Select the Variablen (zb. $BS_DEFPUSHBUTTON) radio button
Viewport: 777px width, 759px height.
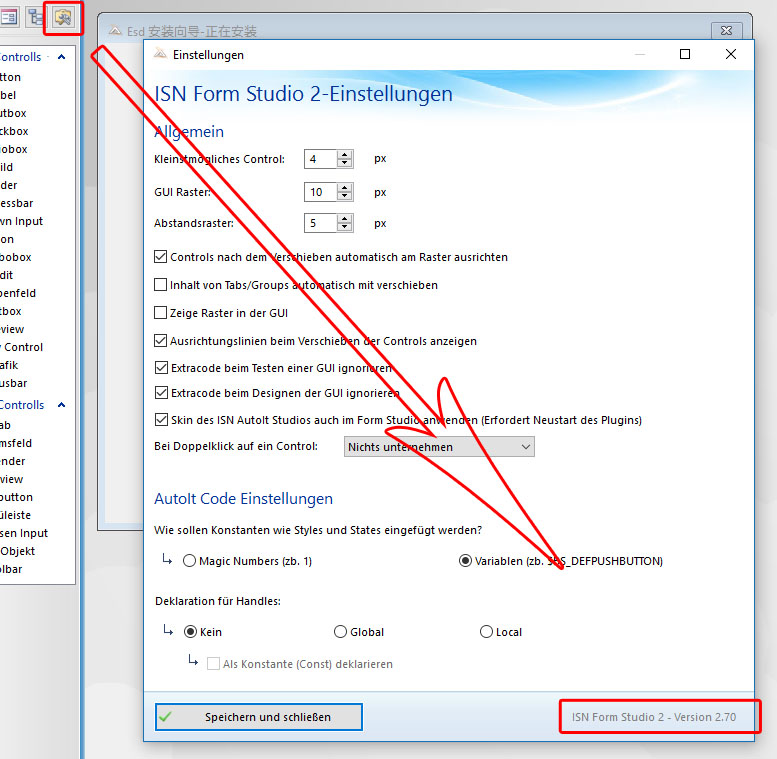465,561
